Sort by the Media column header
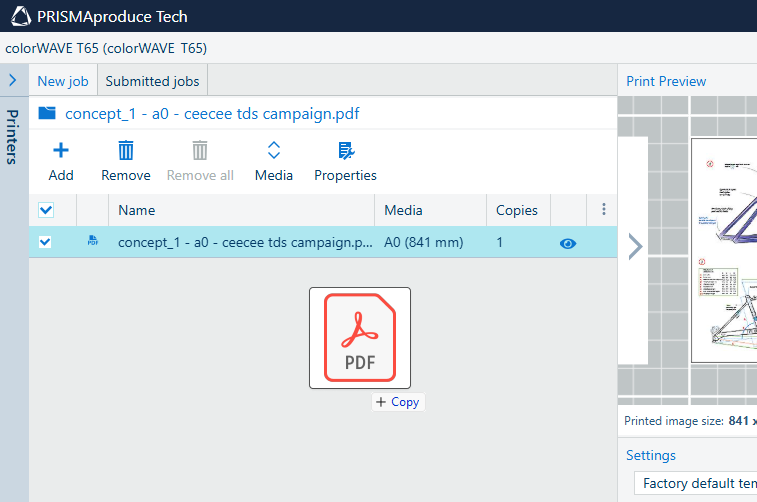 (430, 210)
